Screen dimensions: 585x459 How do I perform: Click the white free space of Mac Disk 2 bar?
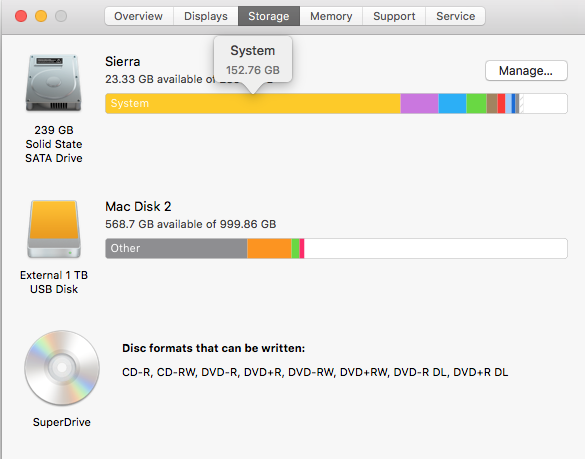pos(436,249)
